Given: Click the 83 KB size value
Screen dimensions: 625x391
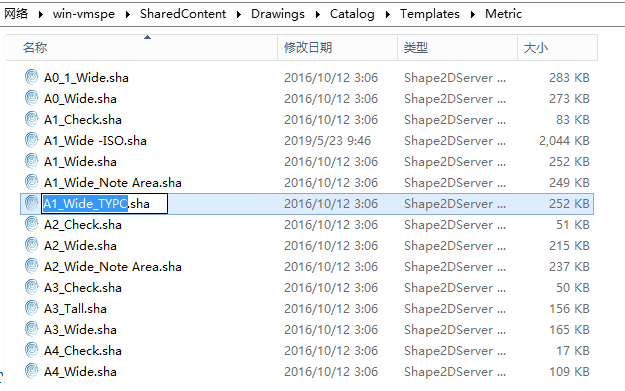Looking at the screenshot, I should coord(573,120).
